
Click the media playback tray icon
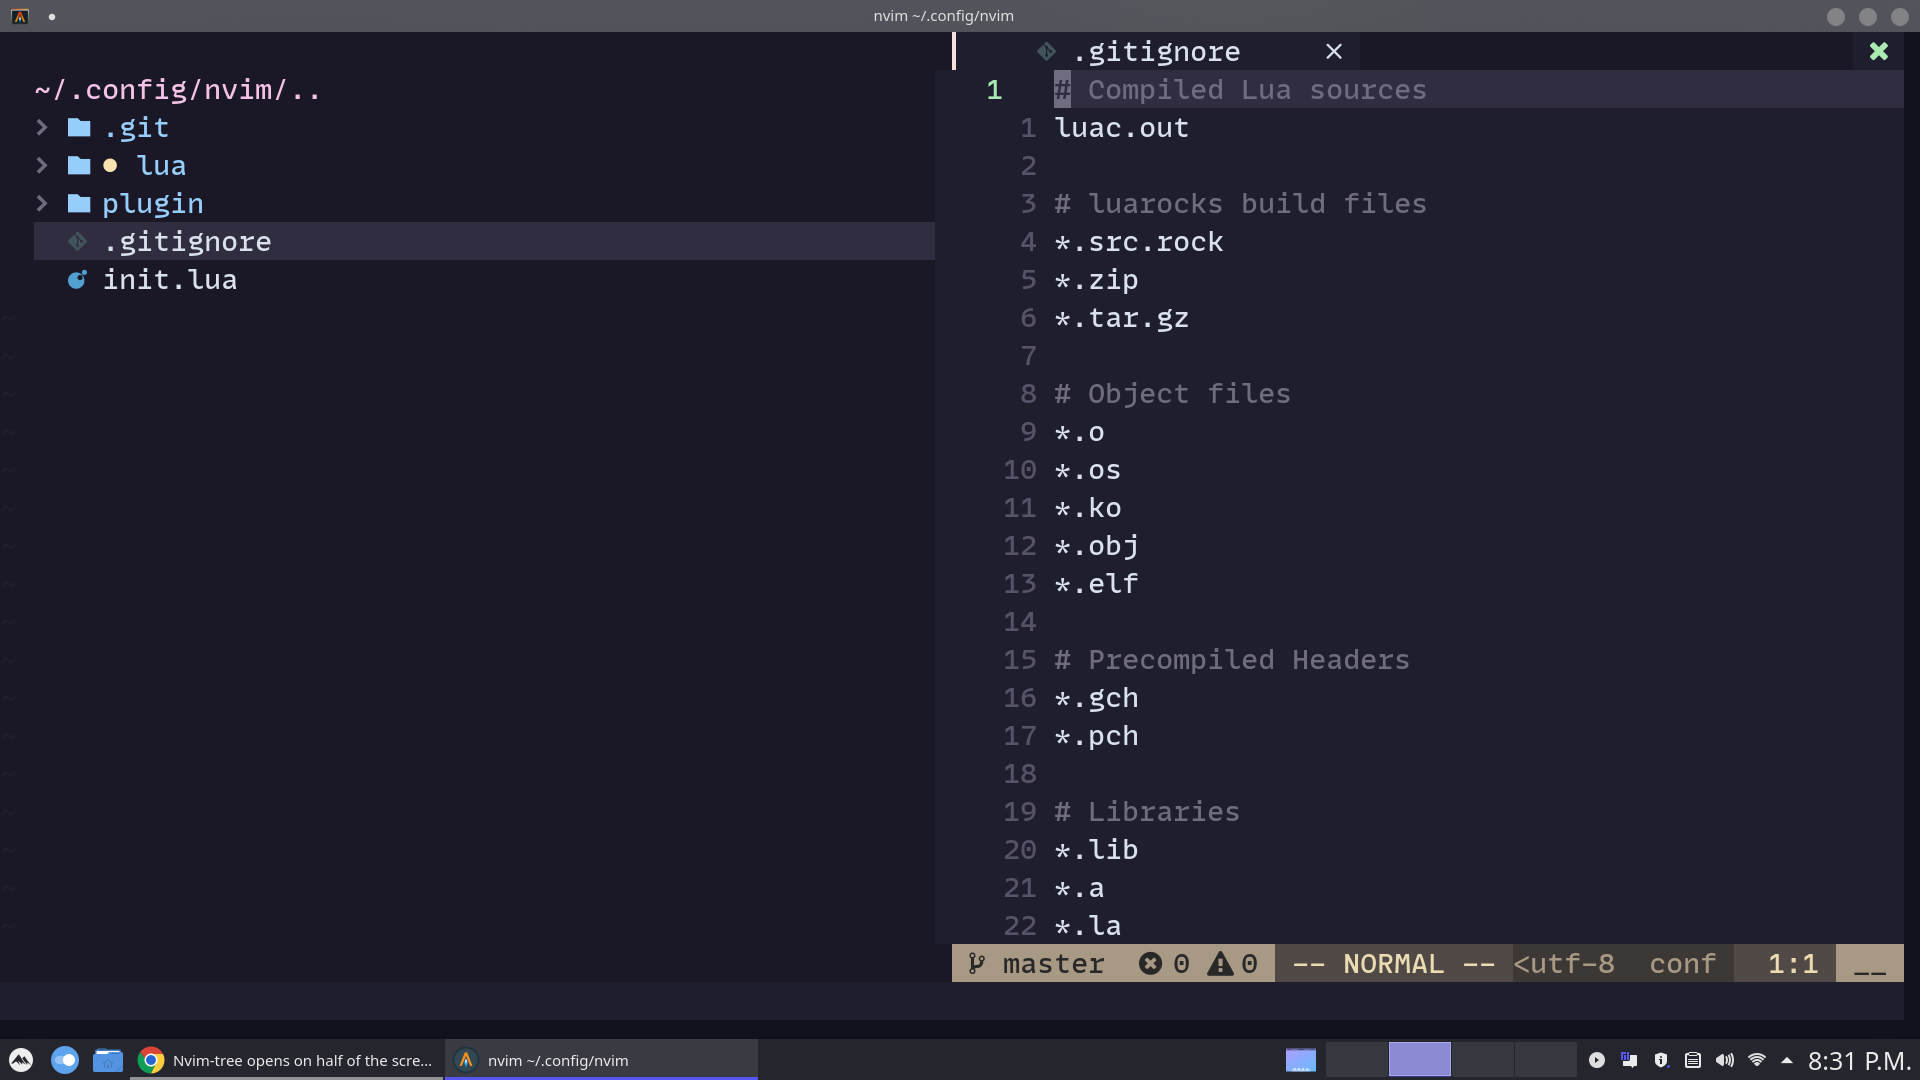1597,1060
